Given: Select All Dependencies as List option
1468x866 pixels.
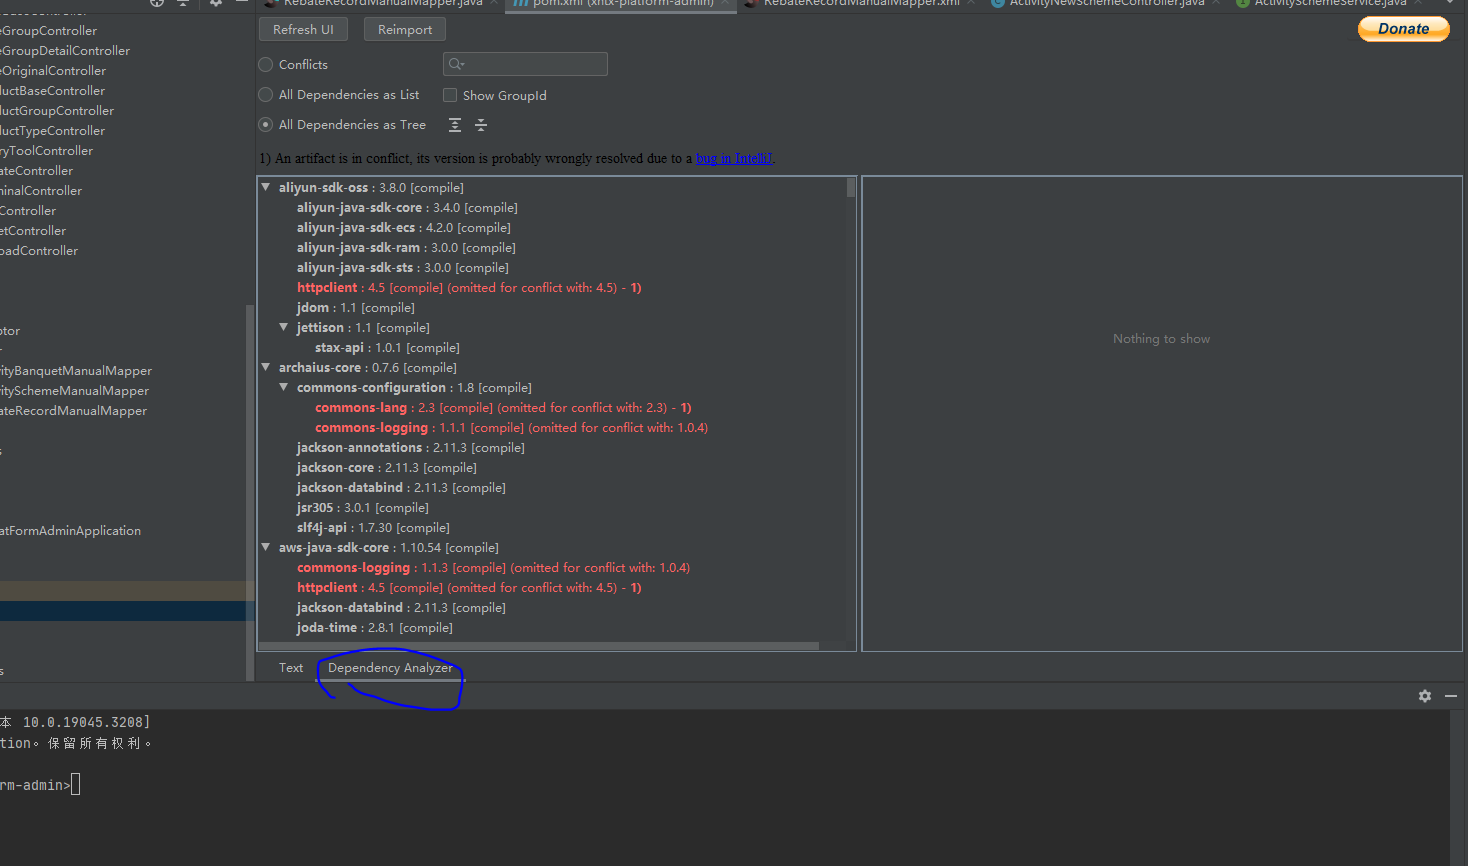Looking at the screenshot, I should point(266,95).
